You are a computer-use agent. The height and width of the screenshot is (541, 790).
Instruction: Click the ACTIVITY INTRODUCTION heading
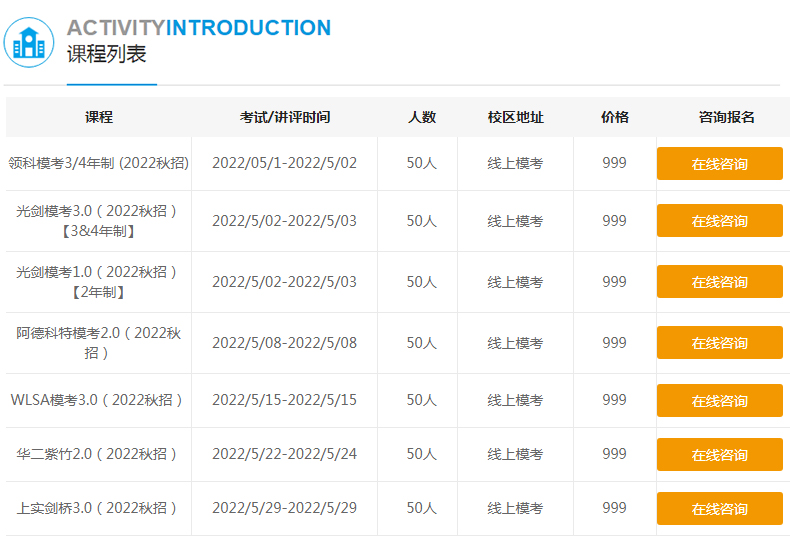(x=198, y=28)
